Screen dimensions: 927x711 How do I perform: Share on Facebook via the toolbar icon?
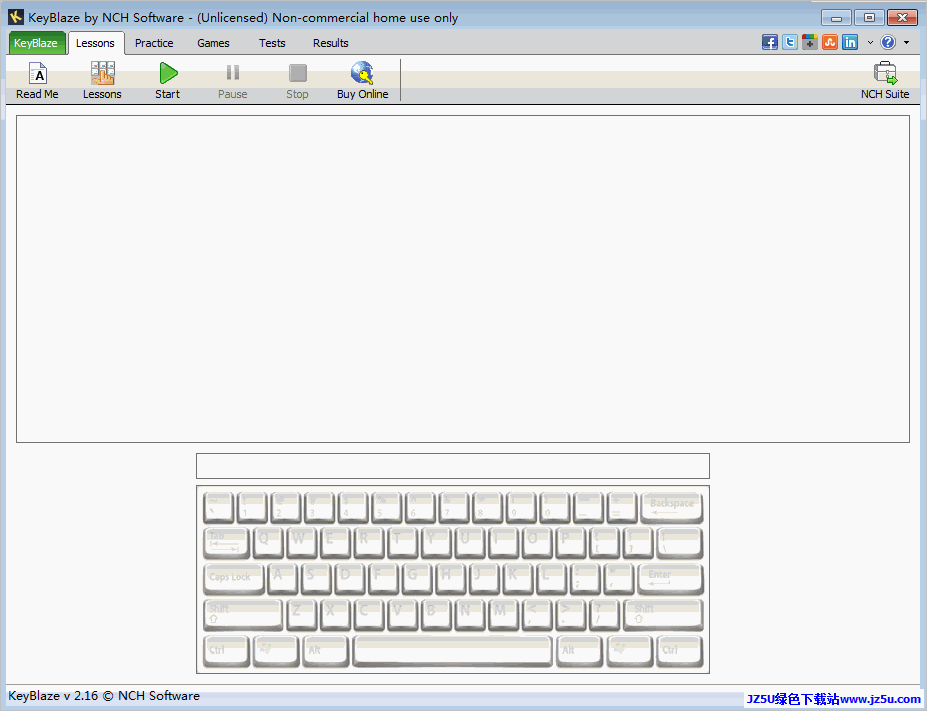tap(770, 43)
